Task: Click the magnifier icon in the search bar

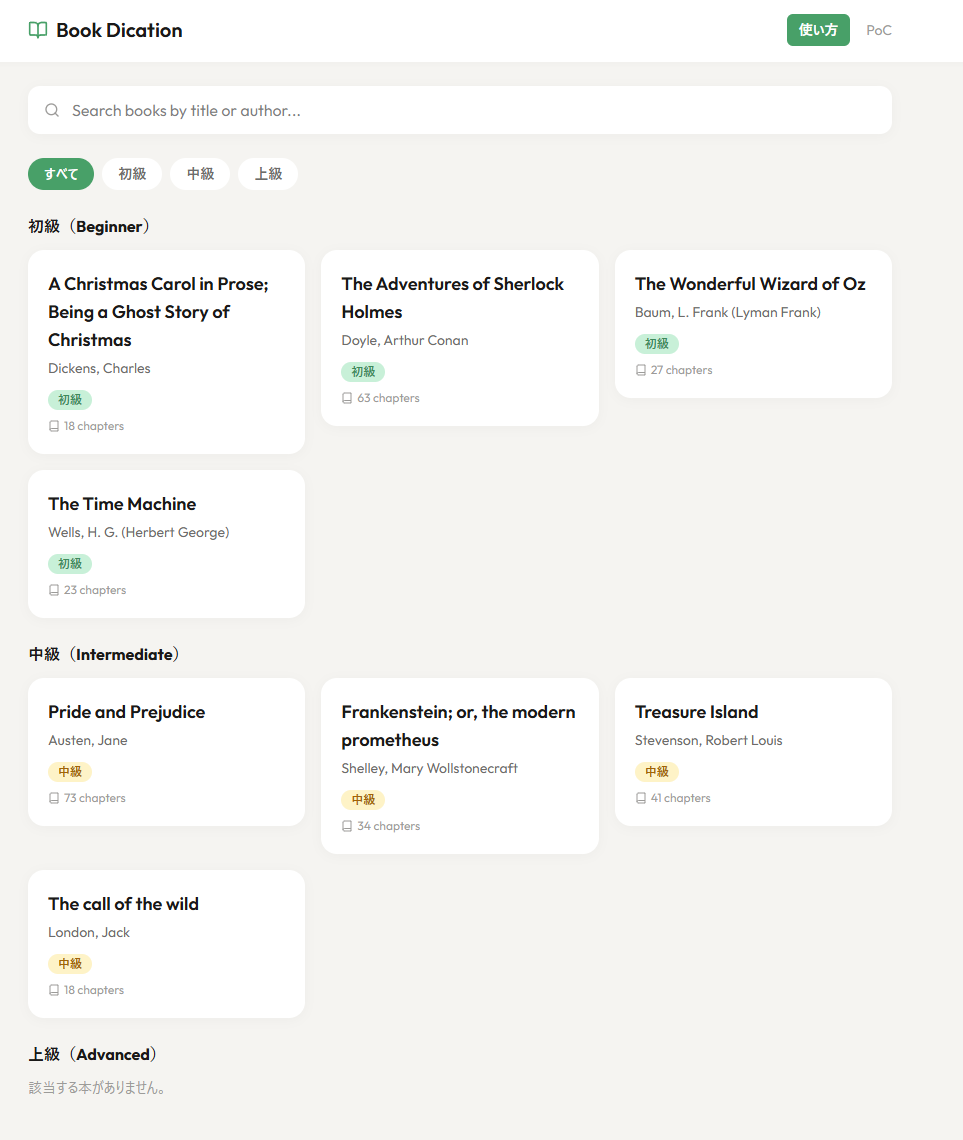Action: coord(52,110)
